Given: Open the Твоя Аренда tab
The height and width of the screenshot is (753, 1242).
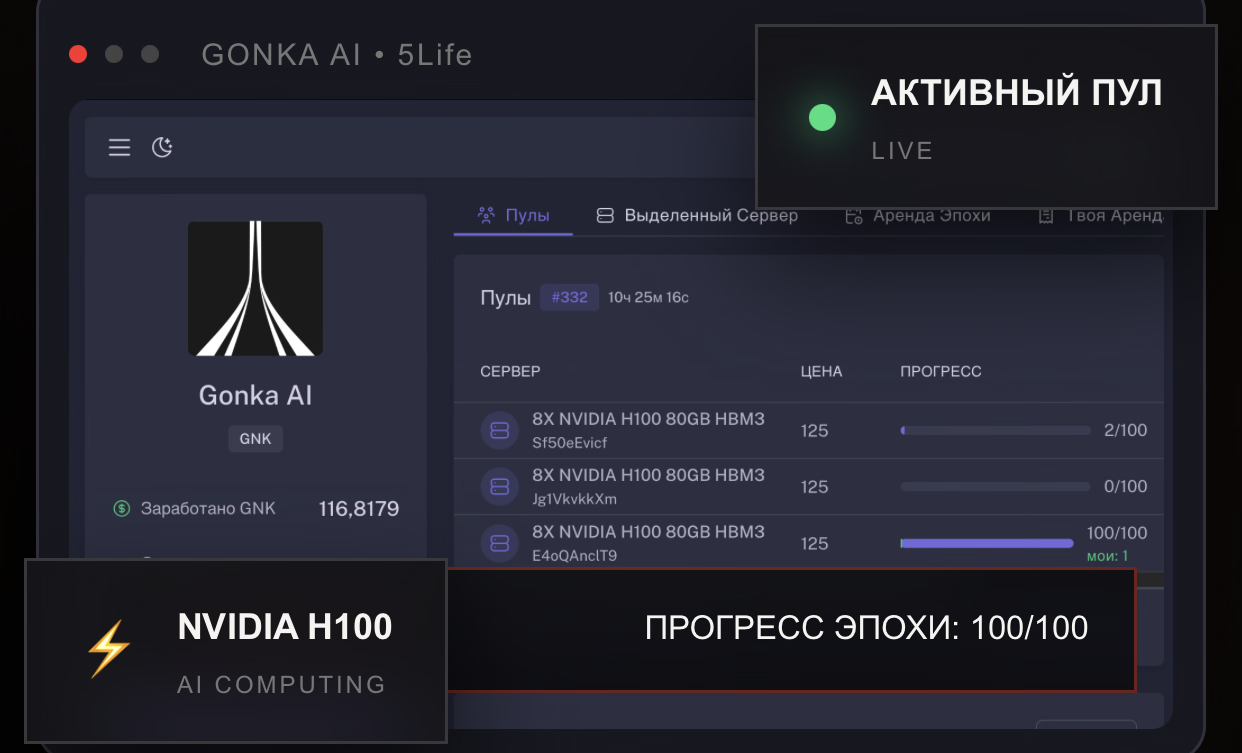Looking at the screenshot, I should [x=1100, y=215].
